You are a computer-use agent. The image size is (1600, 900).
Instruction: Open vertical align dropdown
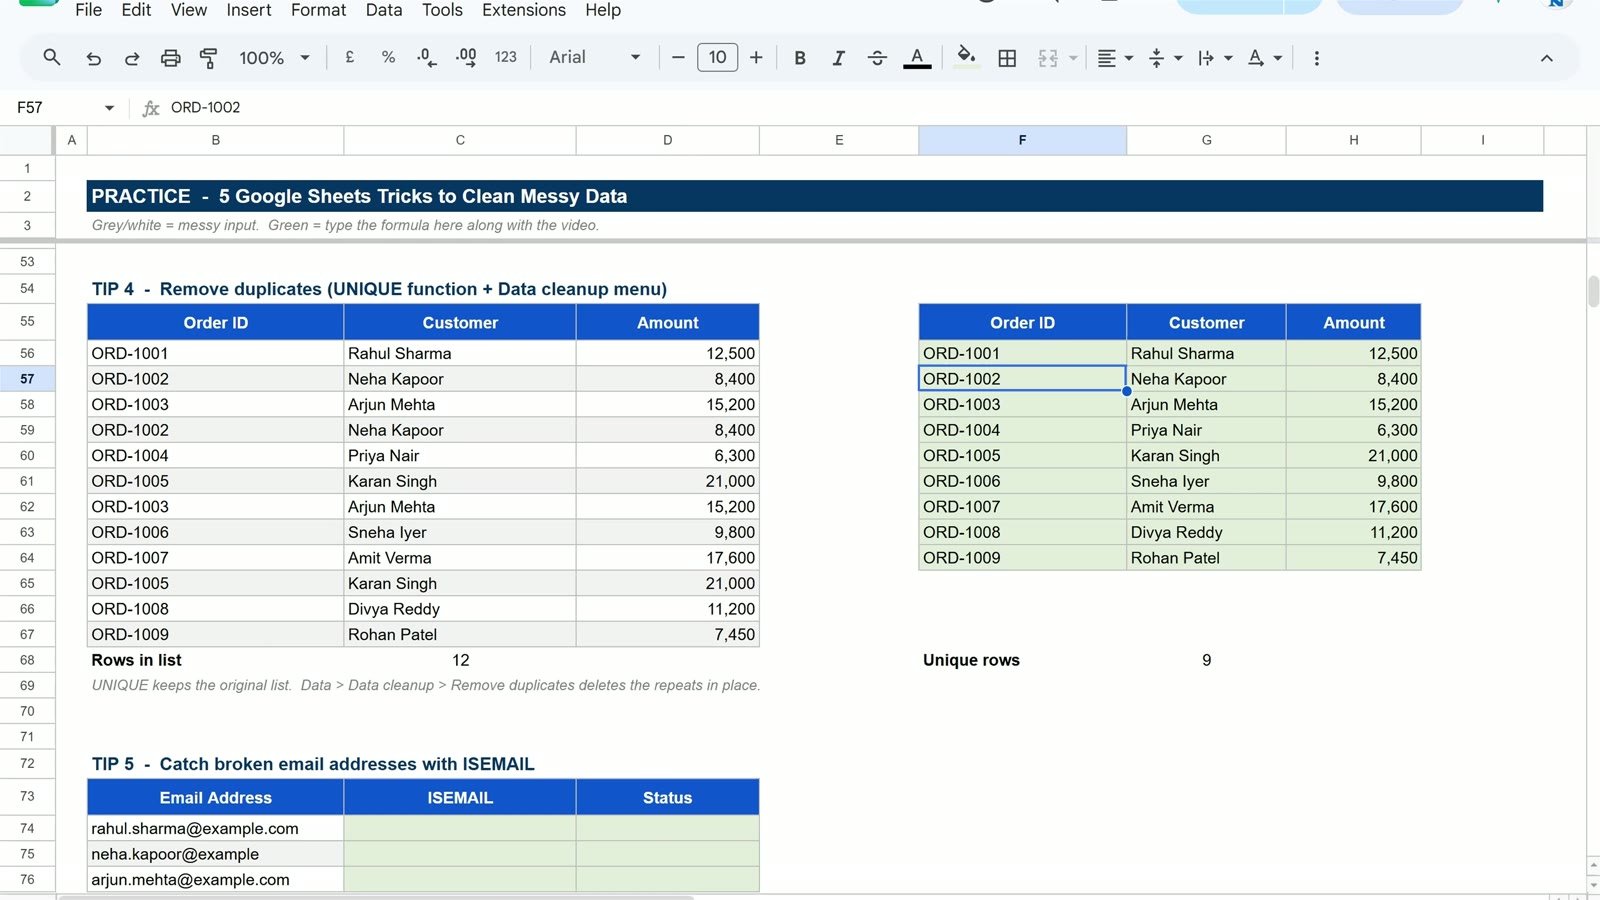pos(1165,58)
